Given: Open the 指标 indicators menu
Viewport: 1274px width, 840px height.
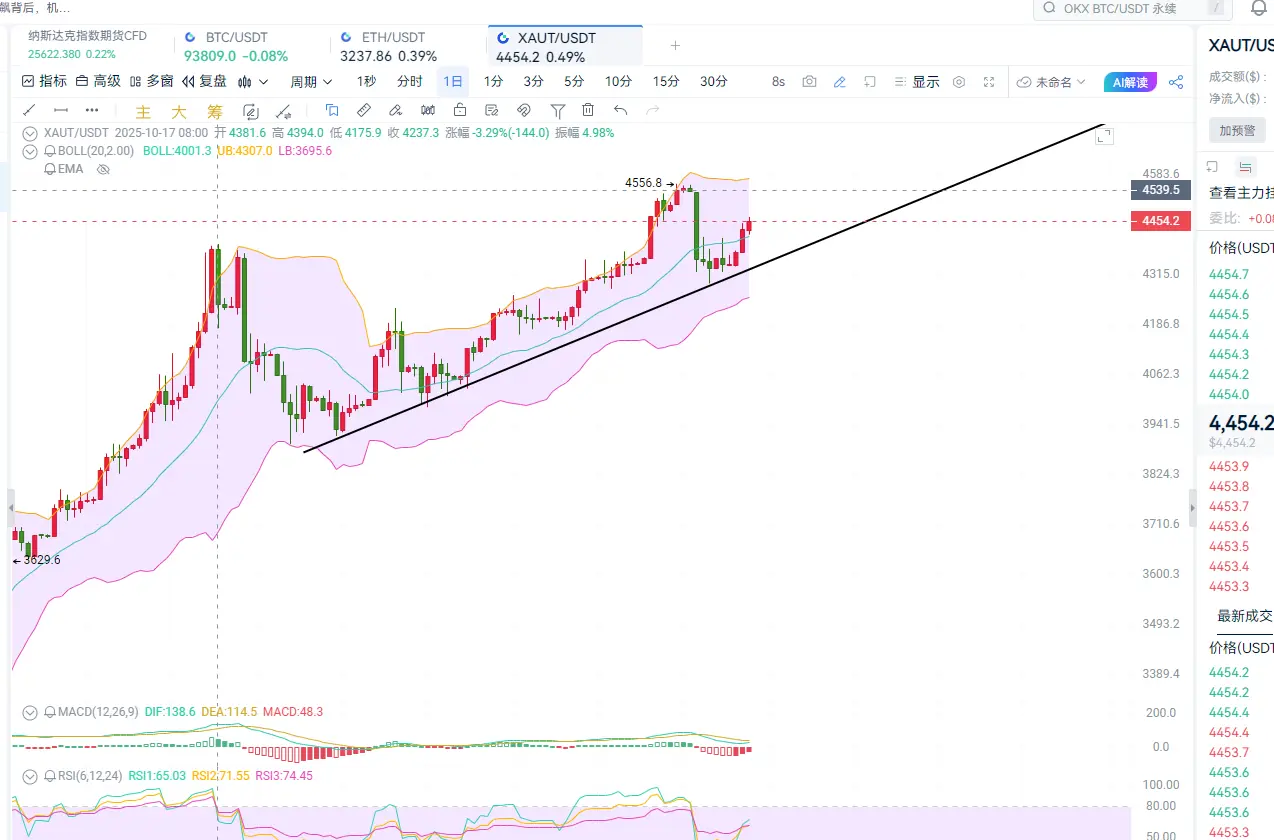Looking at the screenshot, I should click(44, 82).
